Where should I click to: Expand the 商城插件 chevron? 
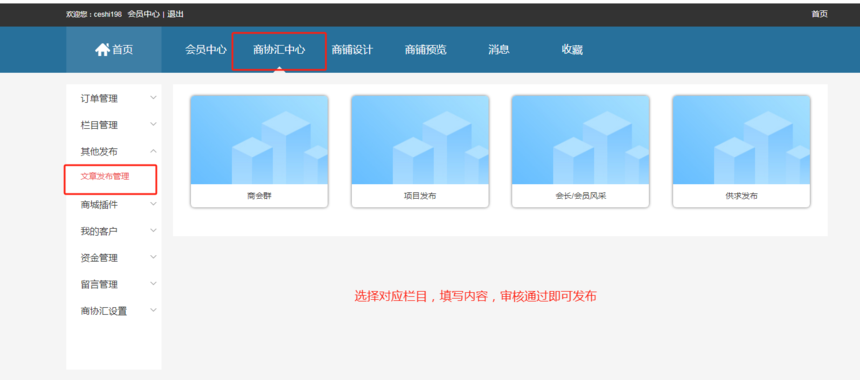[x=154, y=204]
